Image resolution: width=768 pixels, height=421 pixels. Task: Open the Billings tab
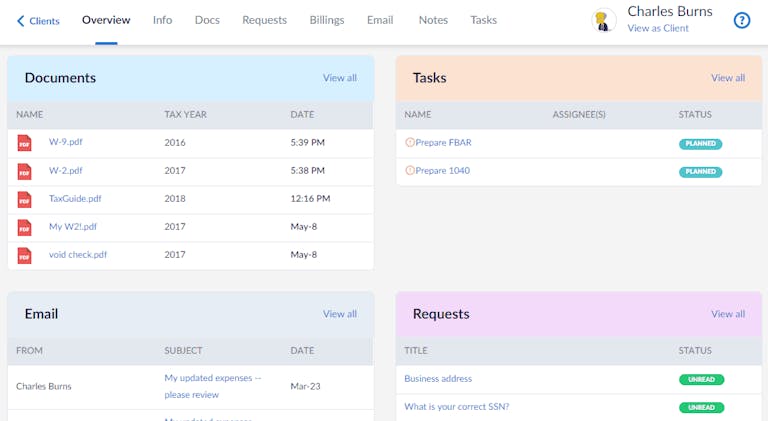point(326,20)
